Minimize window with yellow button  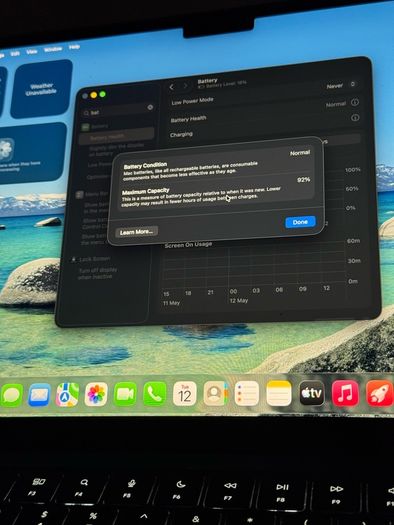(94, 95)
